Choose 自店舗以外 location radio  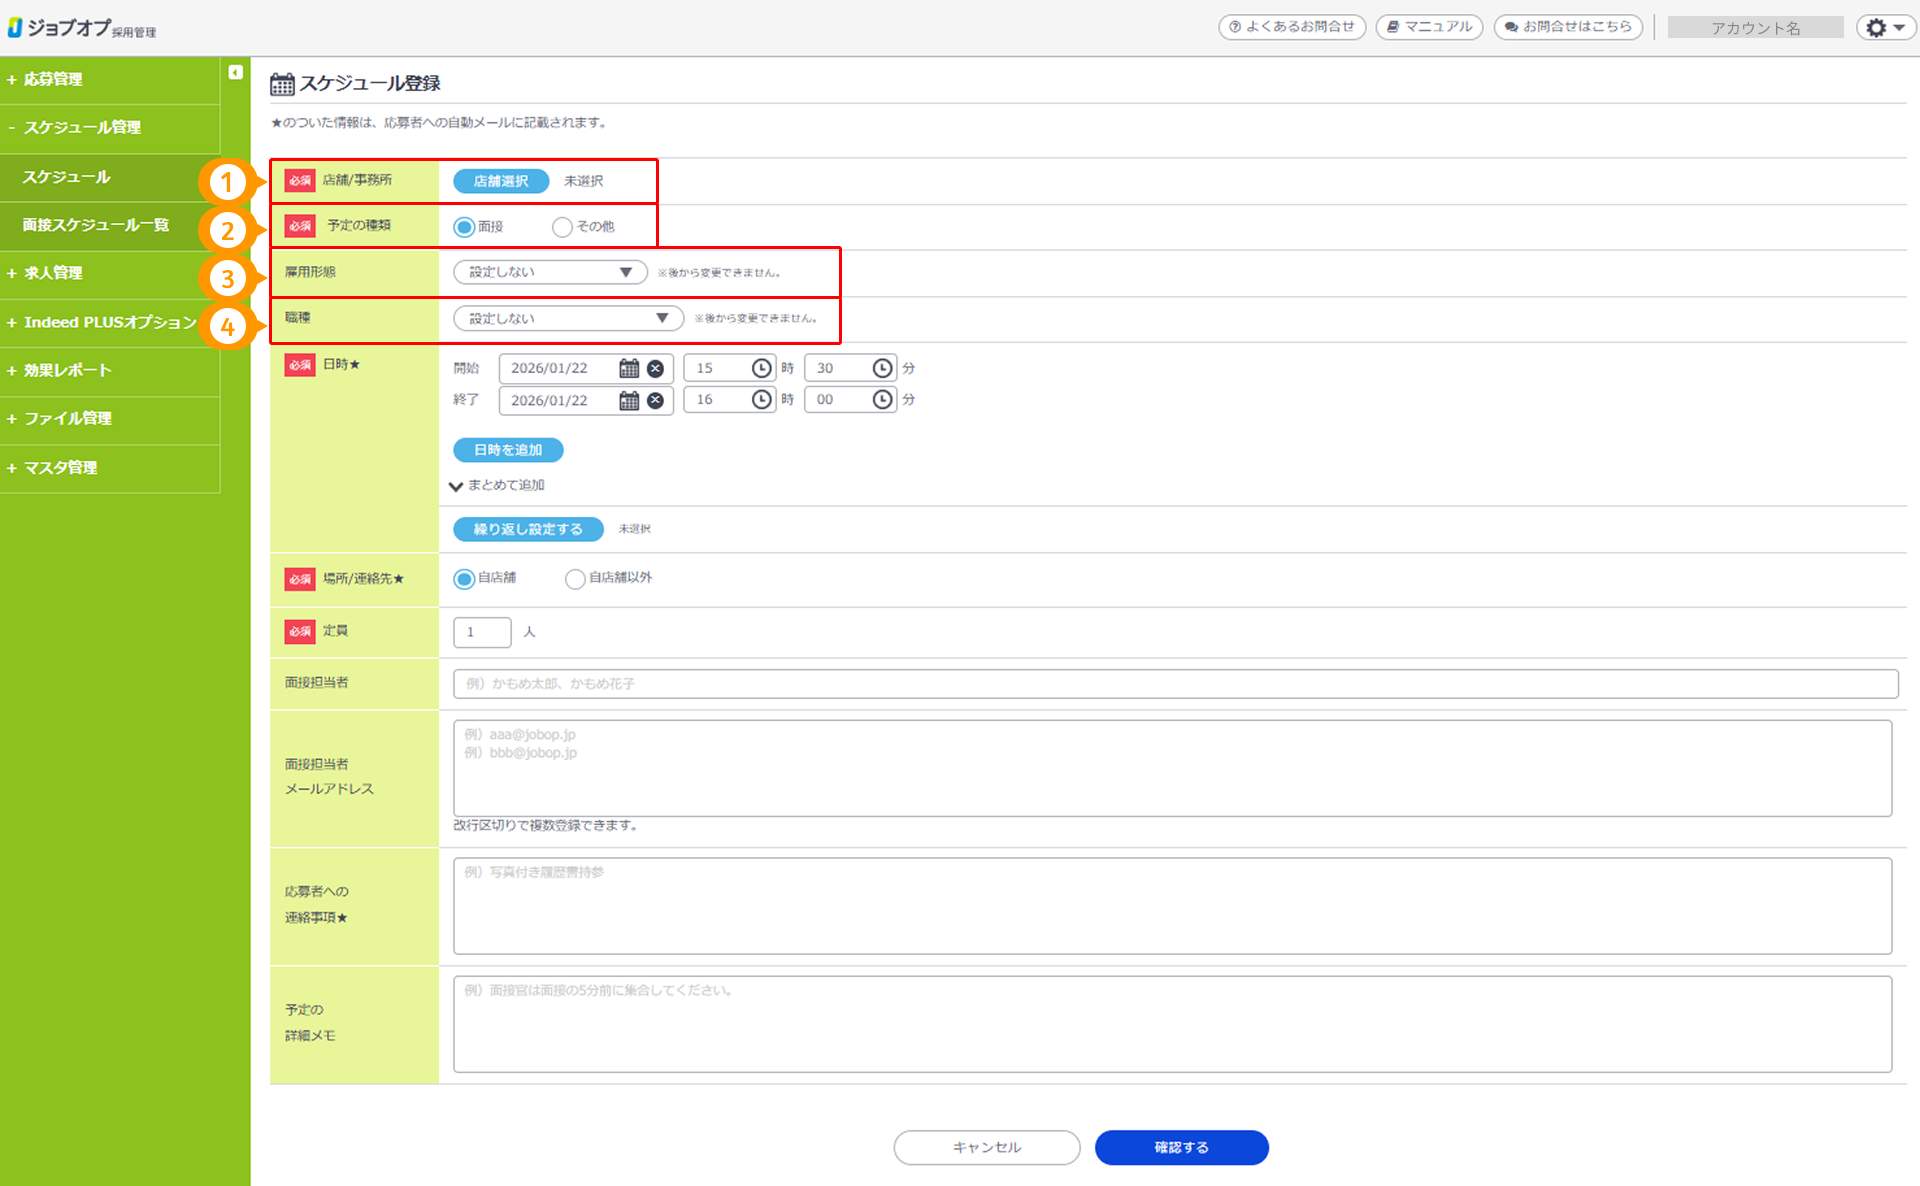click(574, 579)
